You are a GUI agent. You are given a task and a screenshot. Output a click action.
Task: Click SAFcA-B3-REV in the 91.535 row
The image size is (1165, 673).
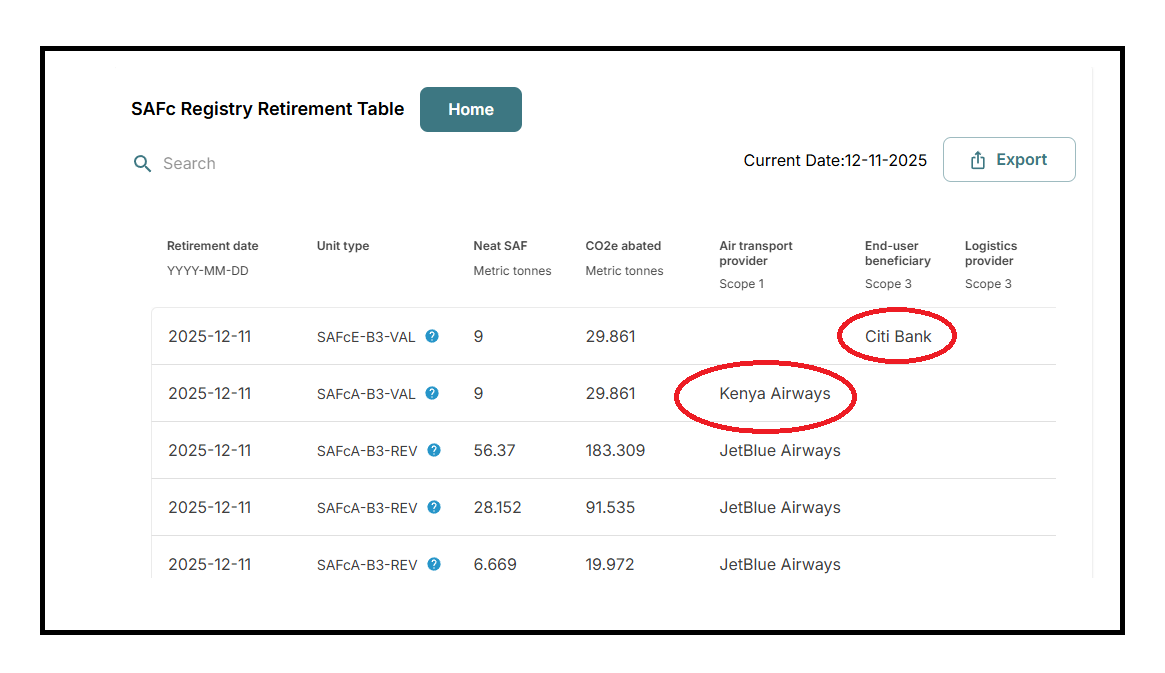pyautogui.click(x=367, y=509)
